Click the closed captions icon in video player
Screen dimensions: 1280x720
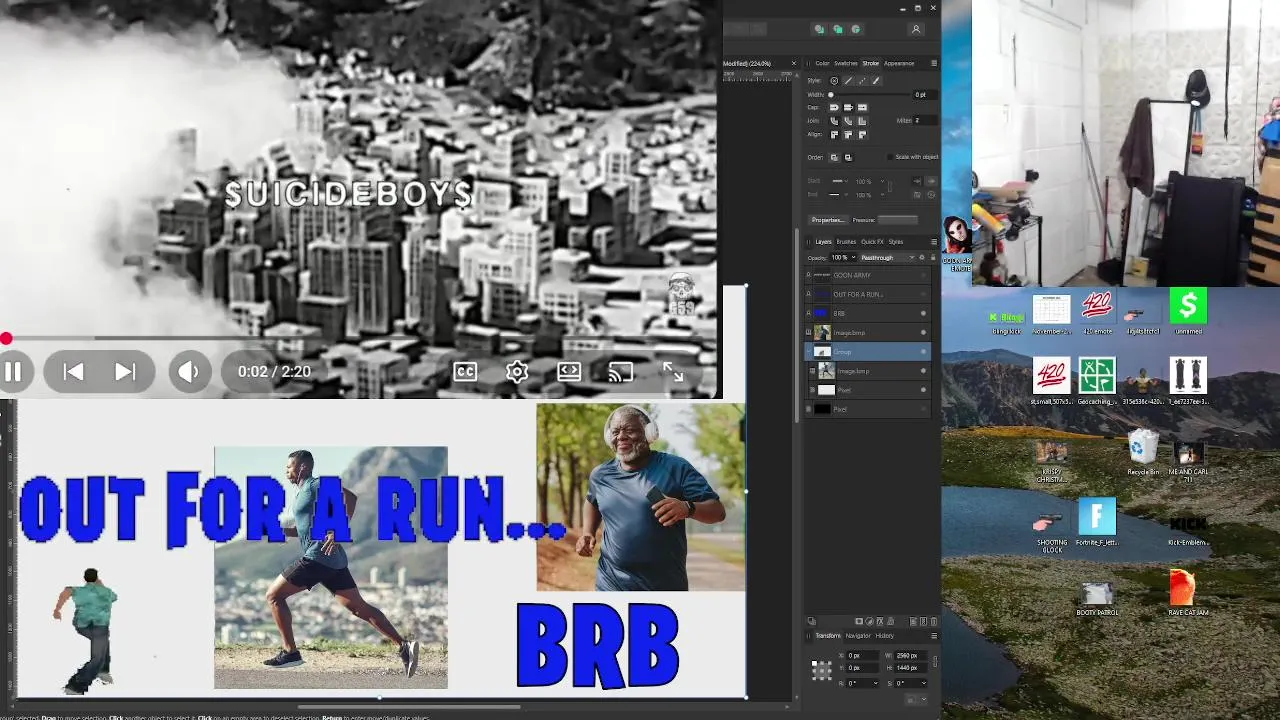465,371
